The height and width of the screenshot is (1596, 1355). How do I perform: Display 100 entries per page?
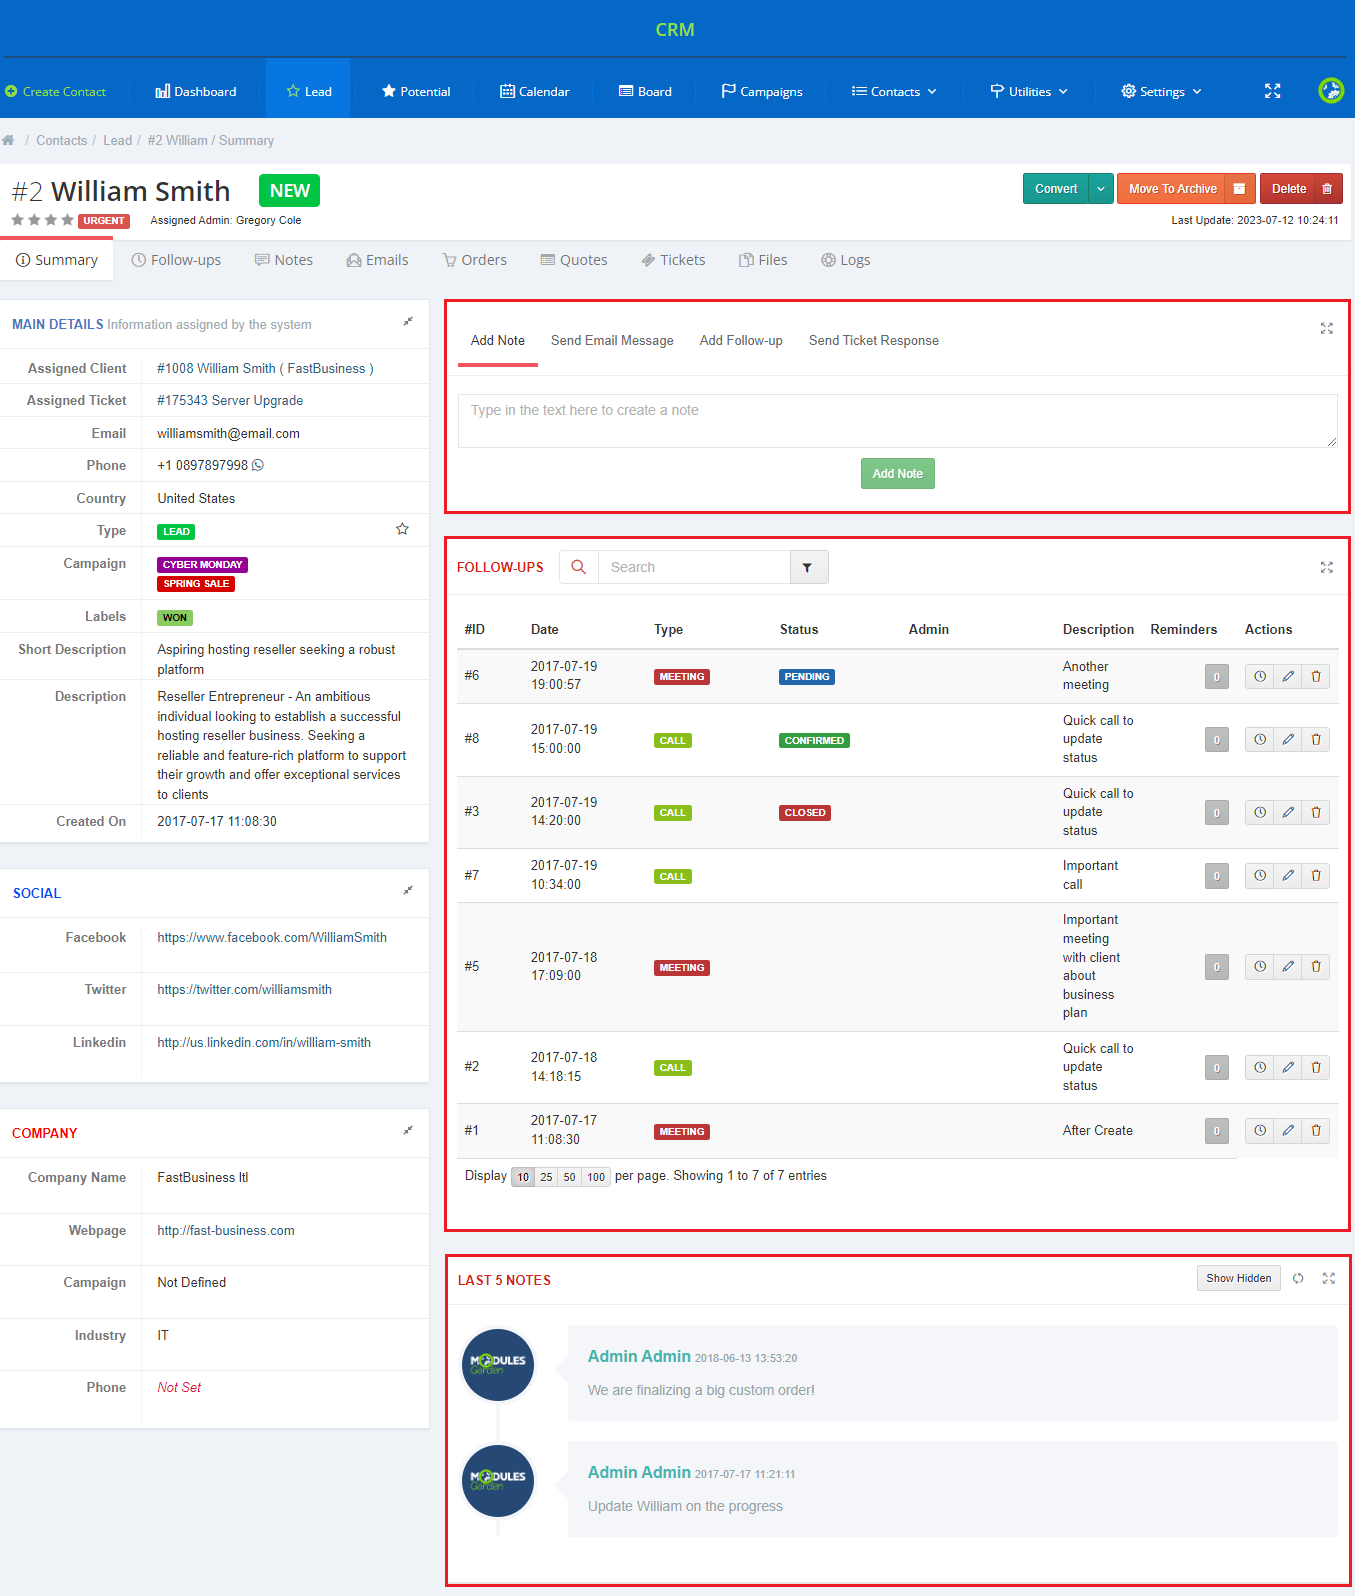tap(596, 1177)
